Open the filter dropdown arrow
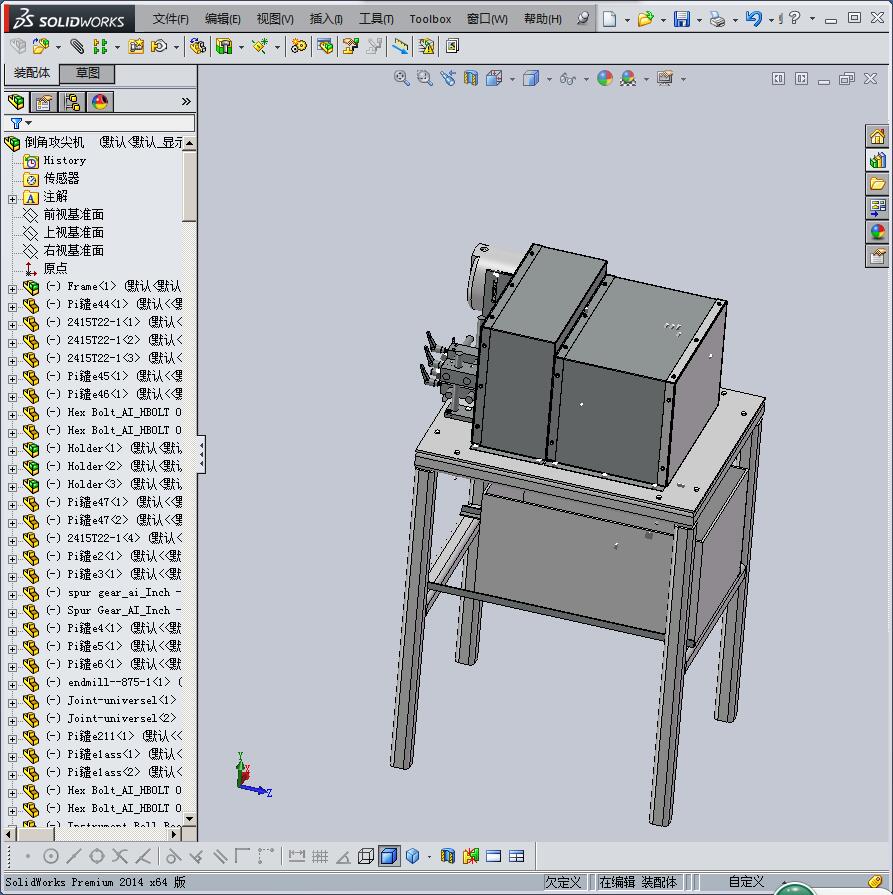Image resolution: width=893 pixels, height=895 pixels. pyautogui.click(x=29, y=123)
